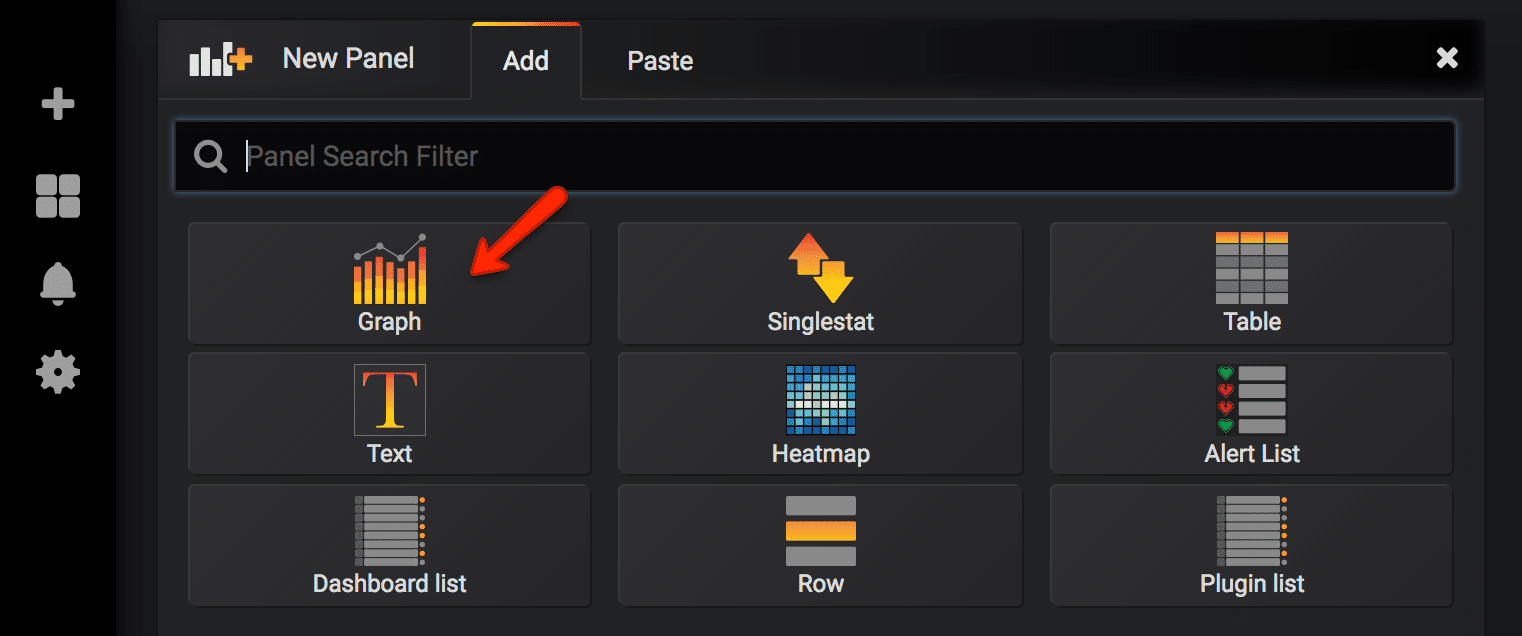Open the Alerting bell icon
The height and width of the screenshot is (636, 1522).
pos(57,284)
